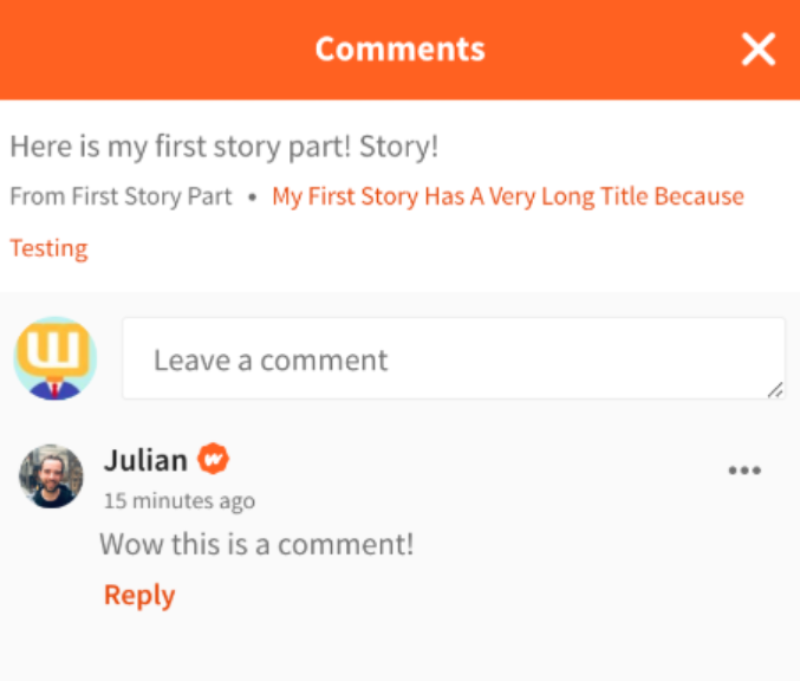Click the 15 minutes ago timestamp
This screenshot has width=800, height=681.
[x=179, y=501]
